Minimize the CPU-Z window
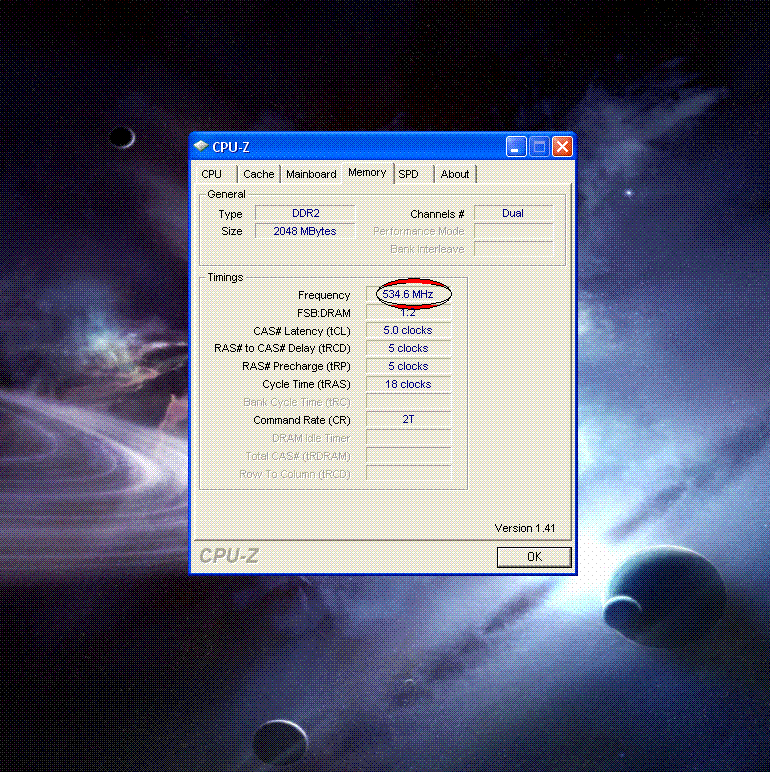This screenshot has width=770, height=776. pyautogui.click(x=516, y=147)
